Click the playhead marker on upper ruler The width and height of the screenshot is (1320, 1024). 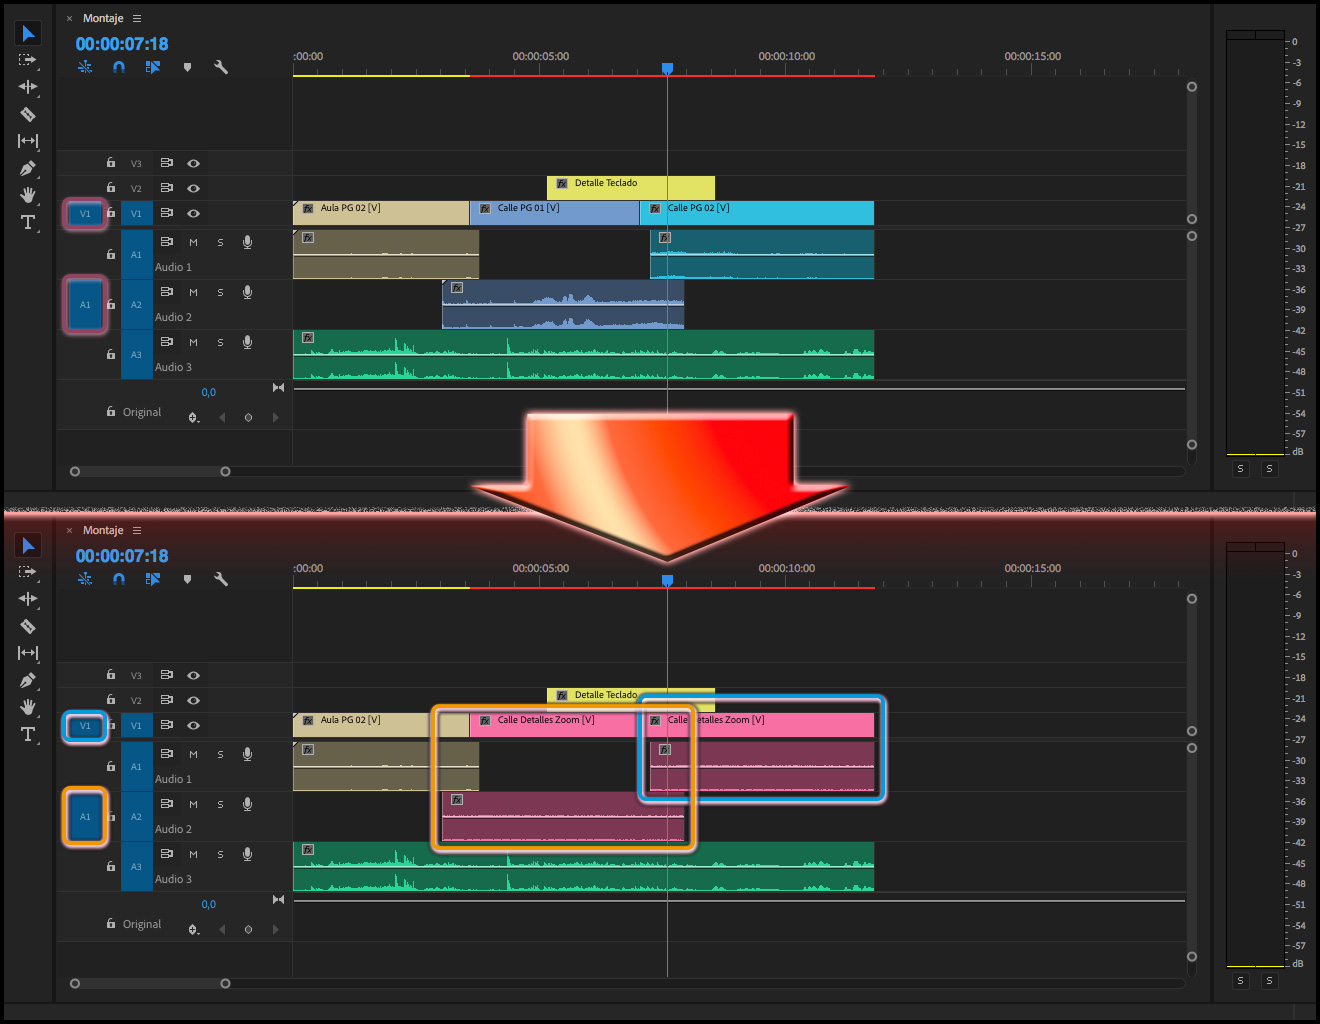pyautogui.click(x=667, y=68)
